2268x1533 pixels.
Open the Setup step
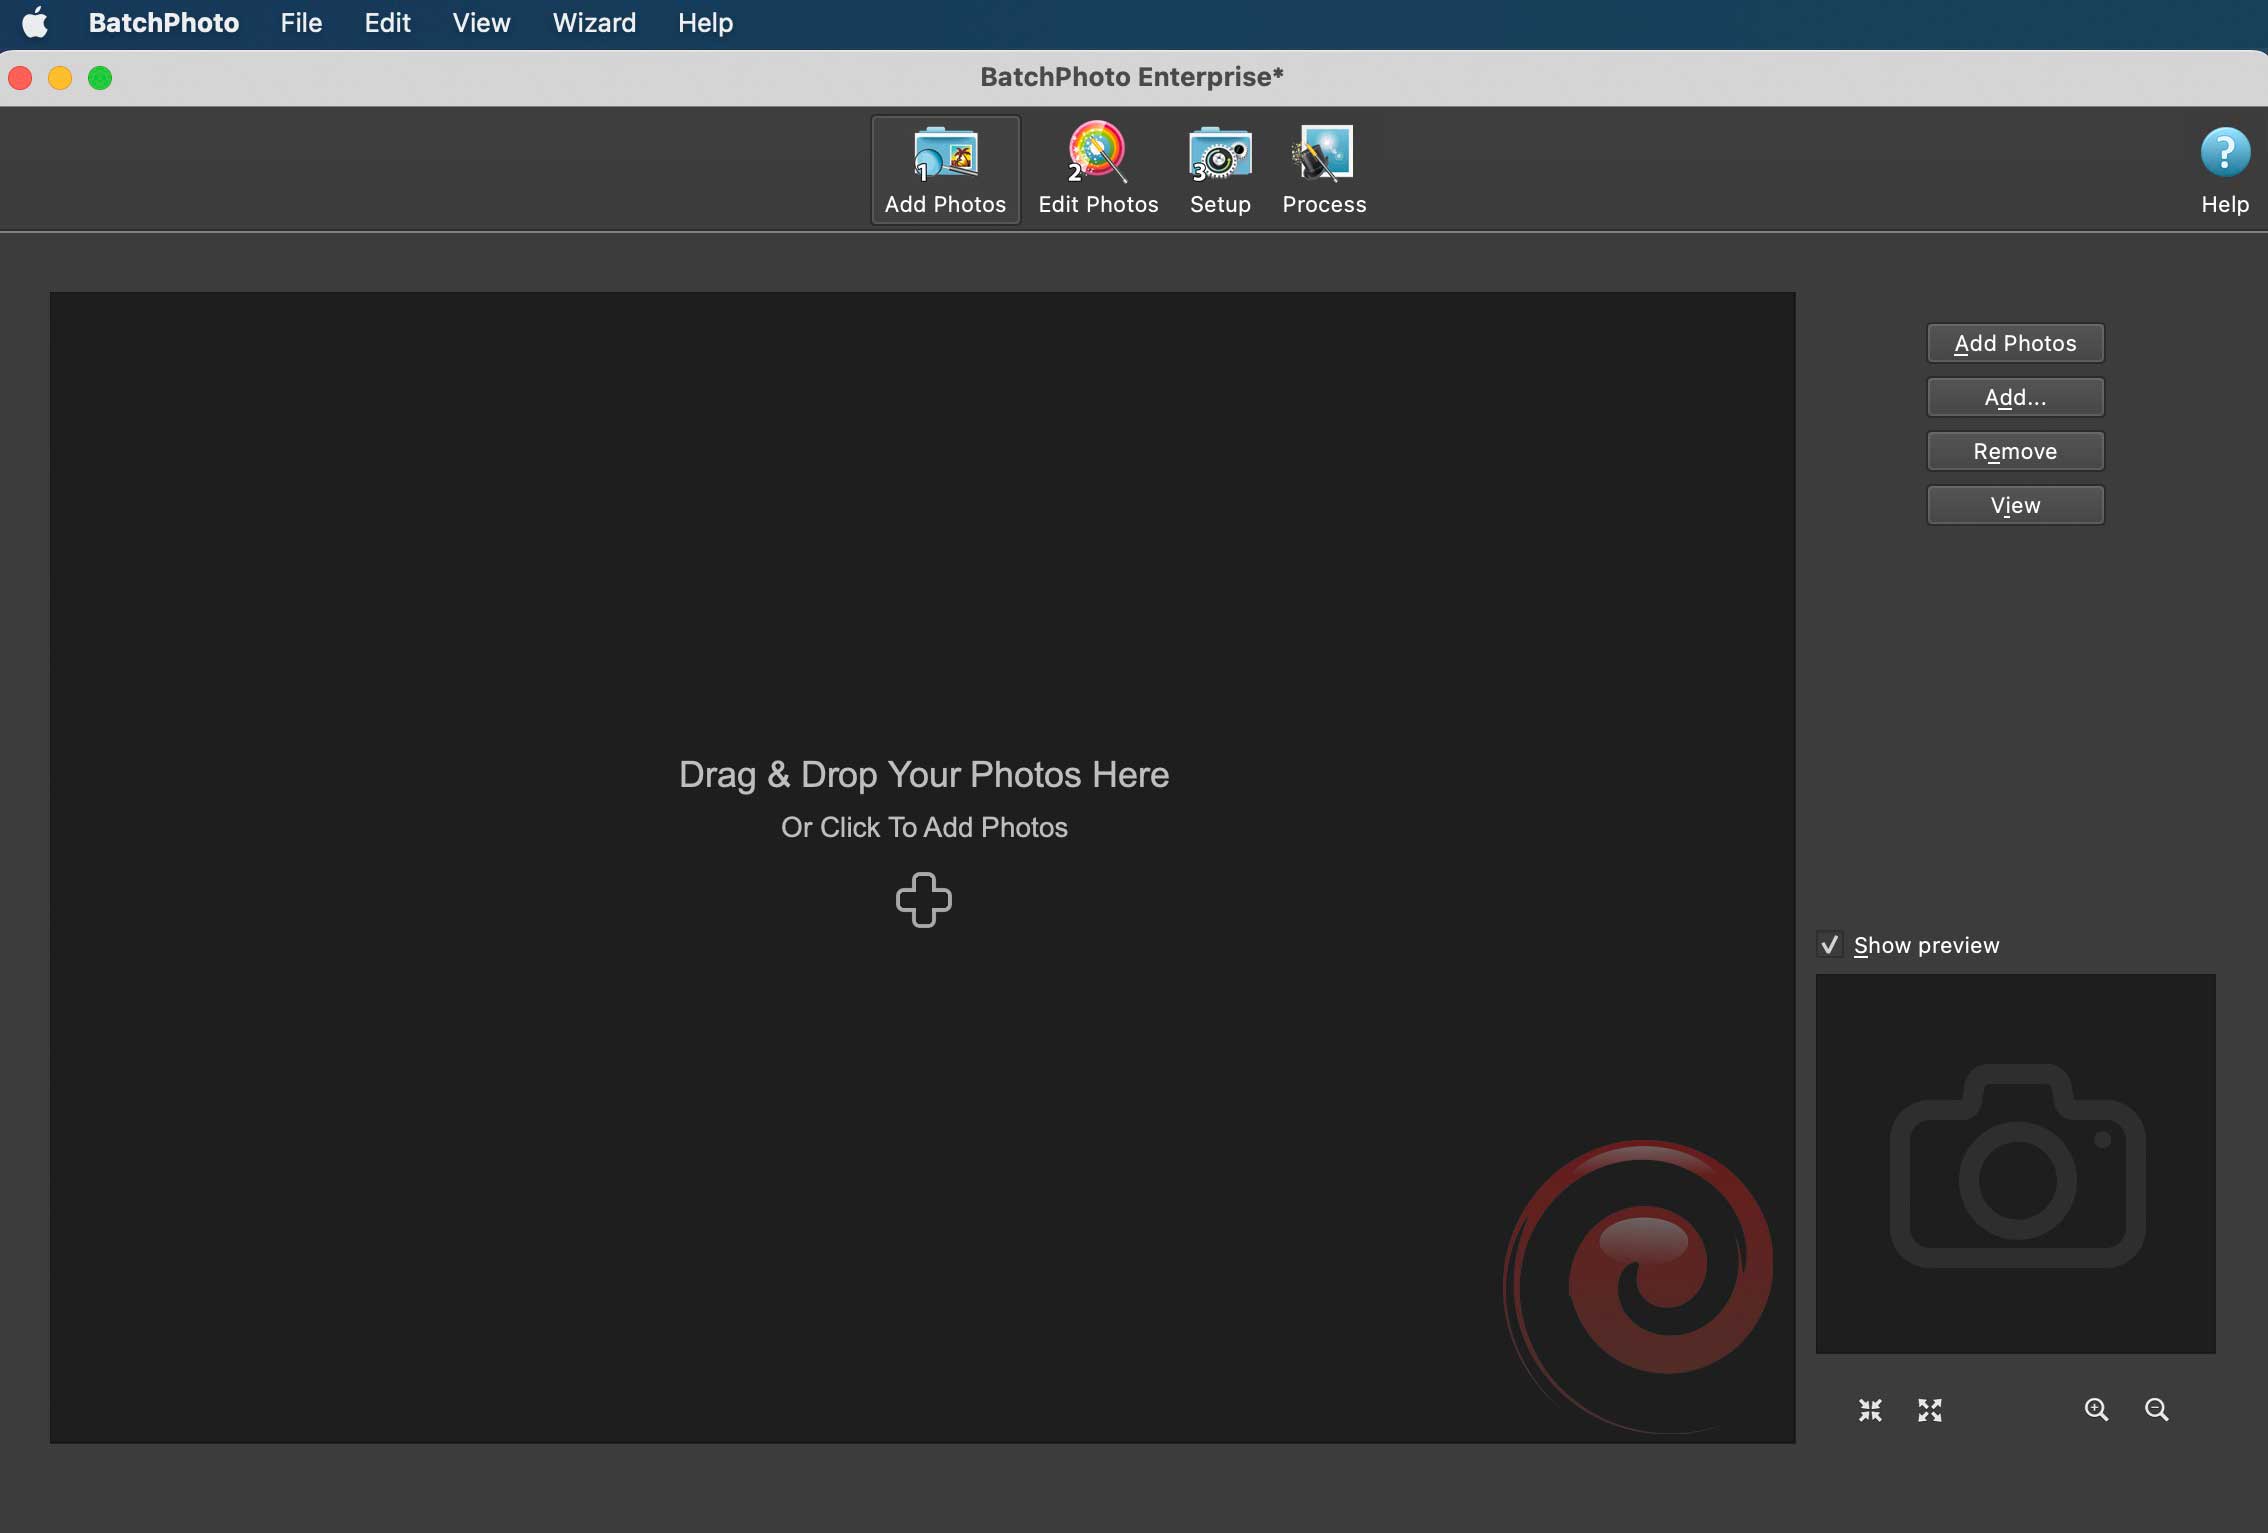coord(1220,170)
